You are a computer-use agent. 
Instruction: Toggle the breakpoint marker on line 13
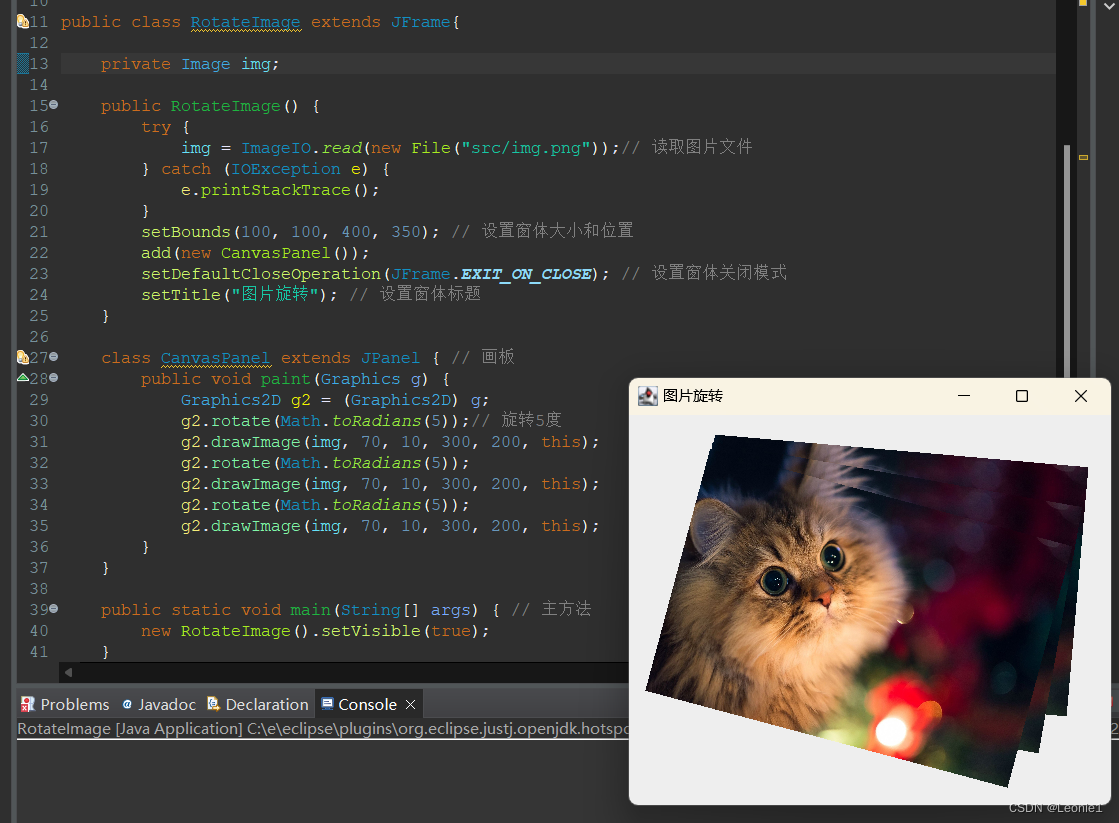pyautogui.click(x=23, y=63)
